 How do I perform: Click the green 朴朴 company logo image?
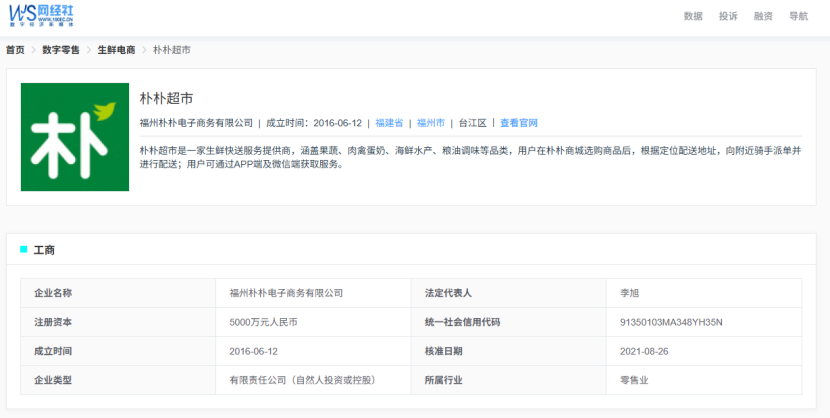point(75,137)
